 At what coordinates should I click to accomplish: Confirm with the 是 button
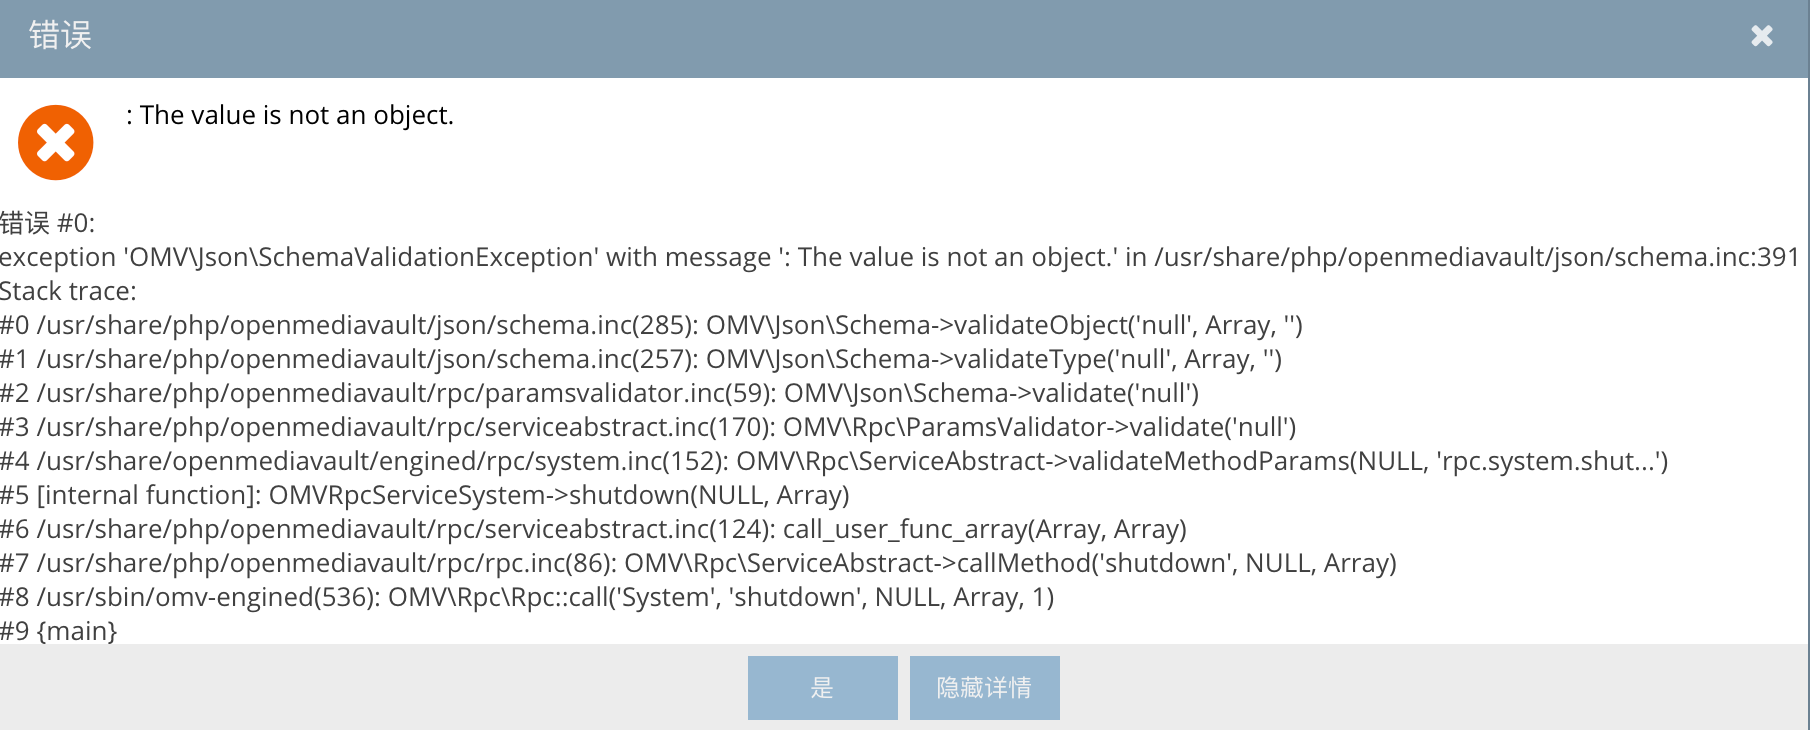coord(822,688)
